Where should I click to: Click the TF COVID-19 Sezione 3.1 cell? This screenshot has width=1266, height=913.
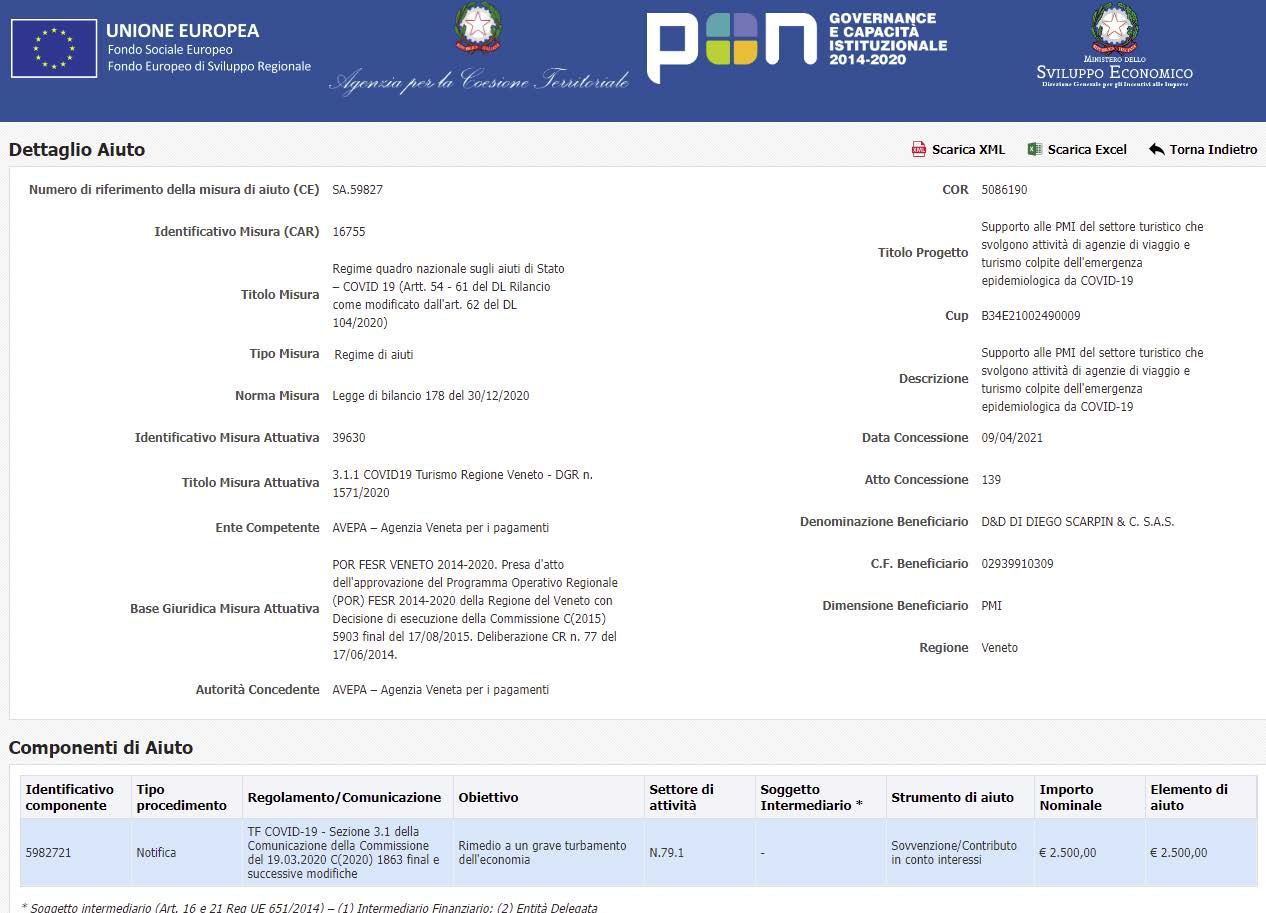click(x=348, y=853)
